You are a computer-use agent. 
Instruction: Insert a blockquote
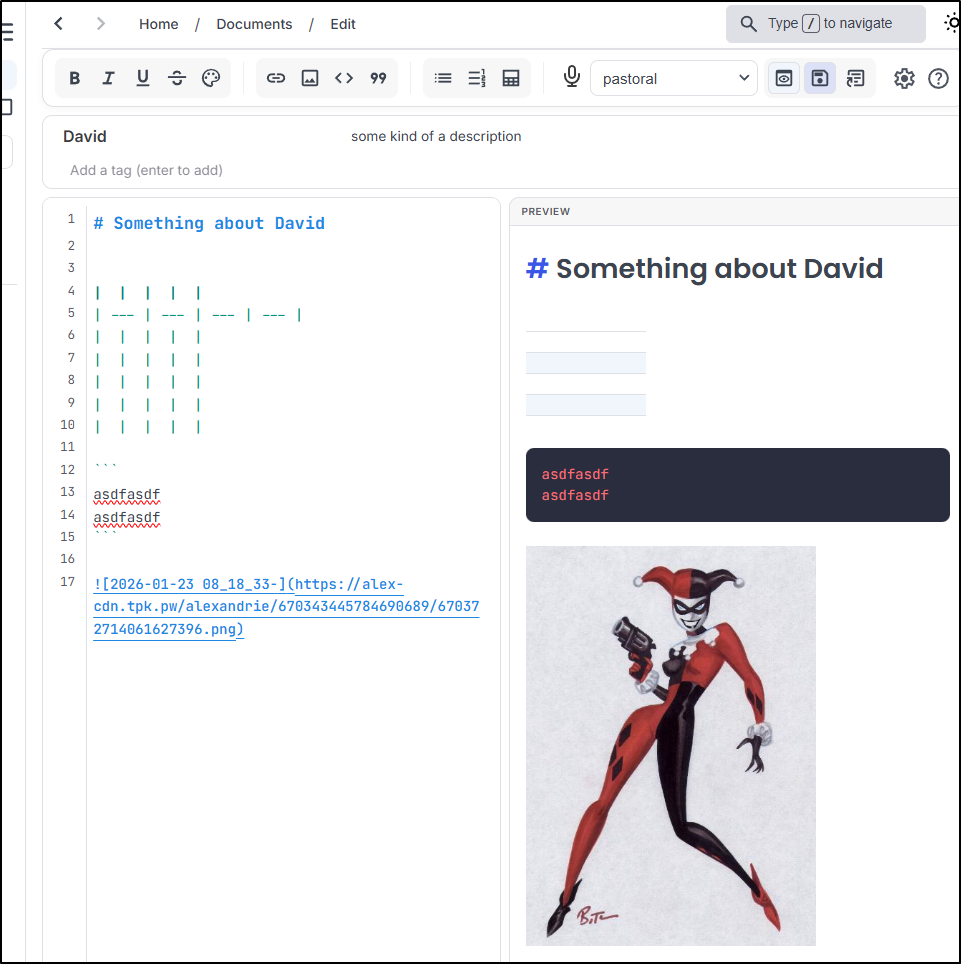pos(378,78)
